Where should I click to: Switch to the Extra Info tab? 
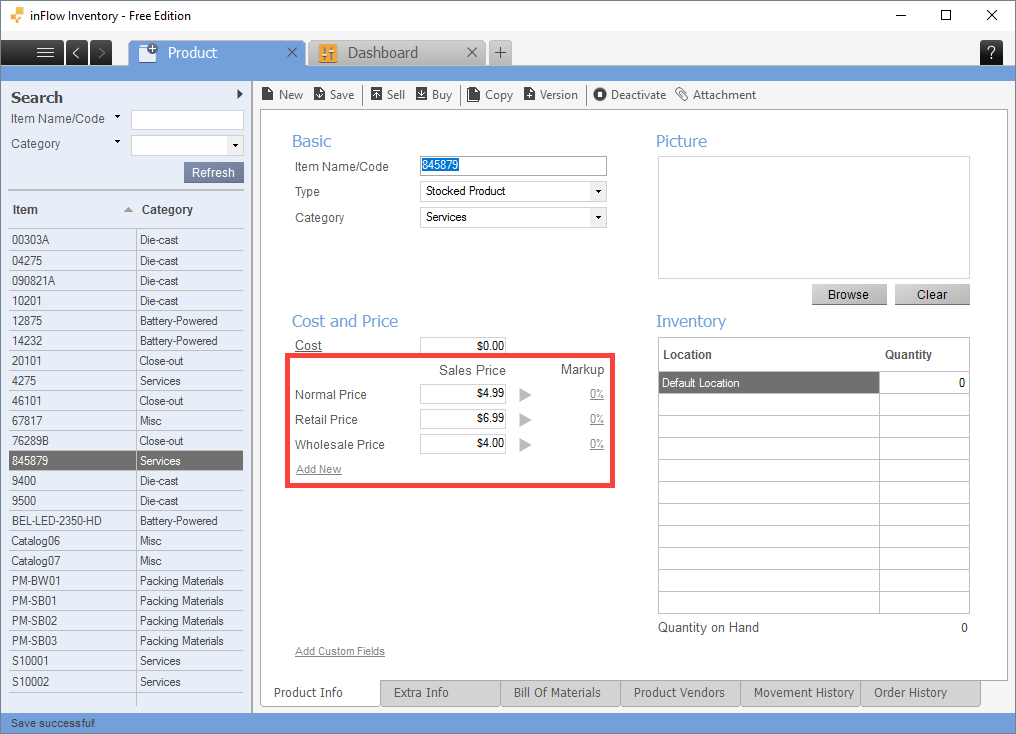[440, 693]
